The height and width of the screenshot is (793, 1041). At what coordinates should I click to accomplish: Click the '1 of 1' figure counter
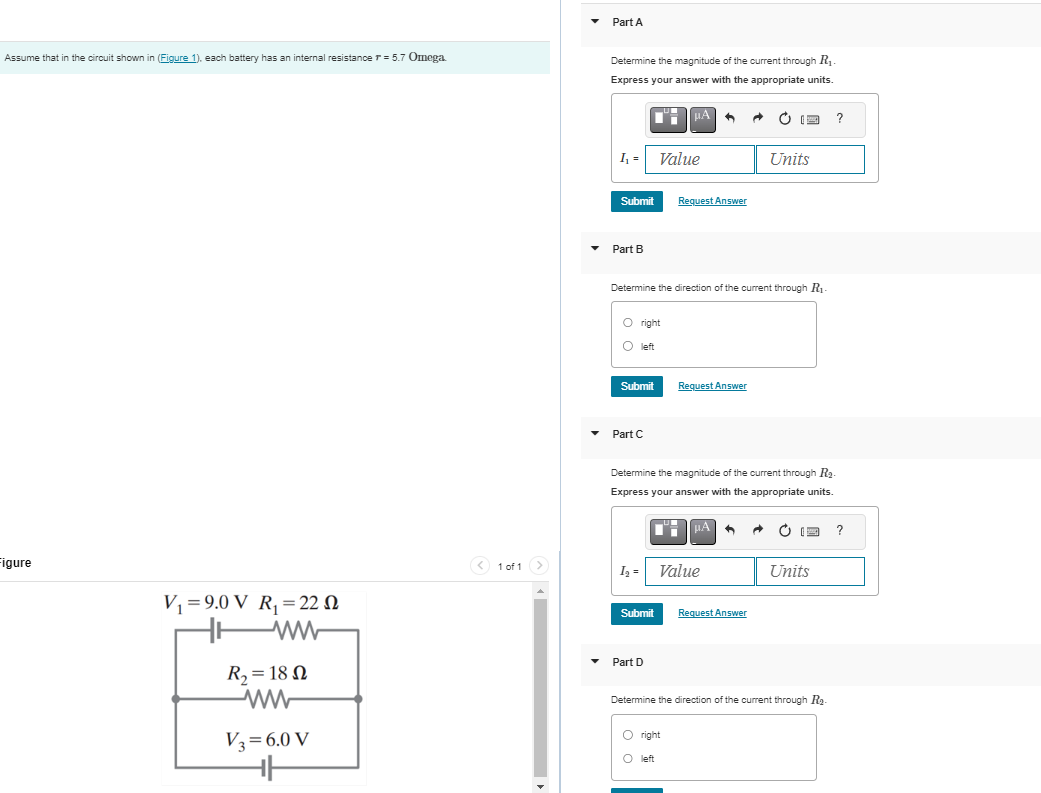pos(509,567)
